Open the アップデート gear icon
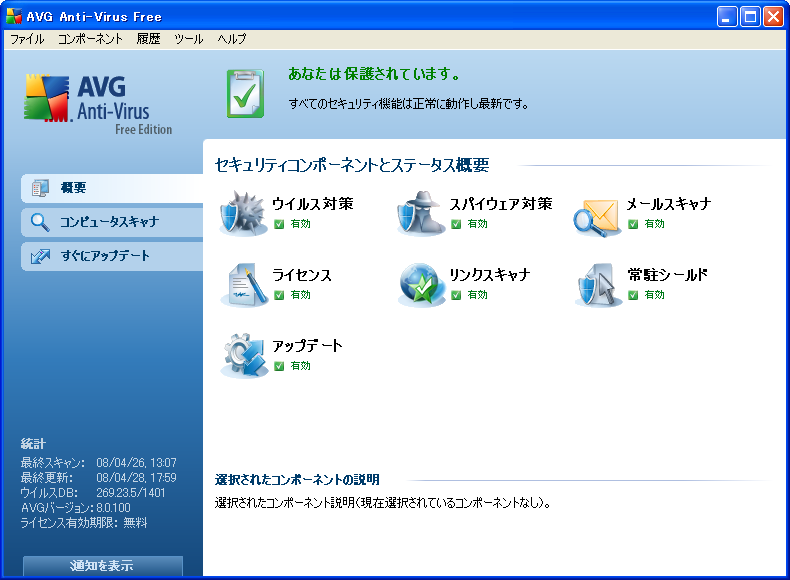Image resolution: width=790 pixels, height=580 pixels. [x=245, y=355]
